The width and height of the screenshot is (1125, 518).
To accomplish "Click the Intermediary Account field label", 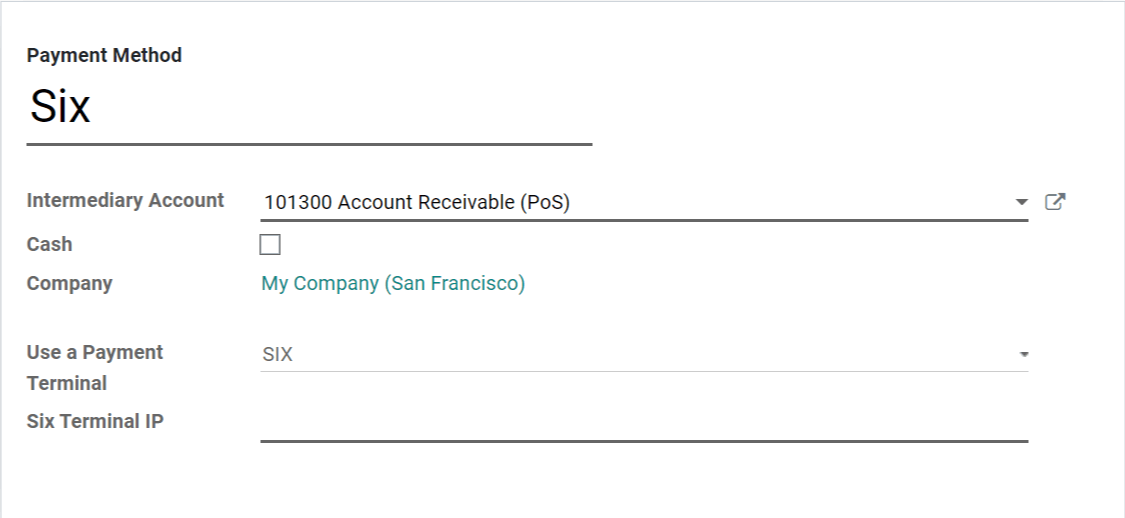I will click(125, 200).
